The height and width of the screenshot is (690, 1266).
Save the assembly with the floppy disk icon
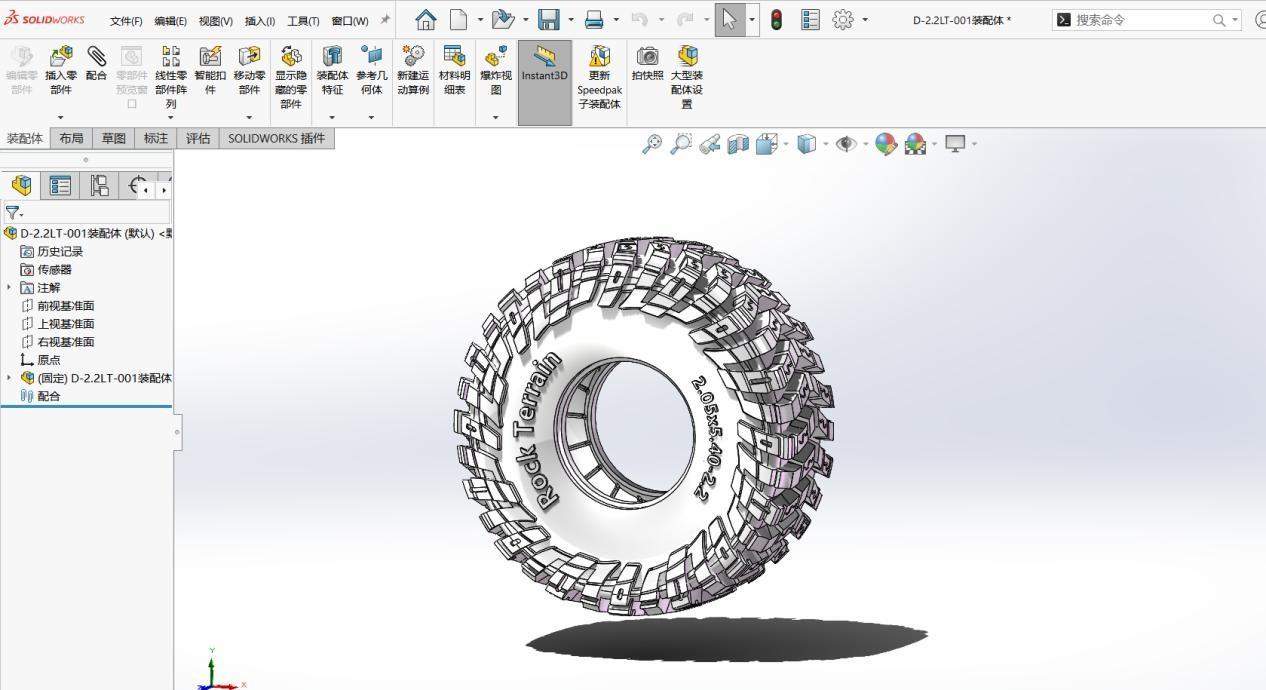coord(549,20)
